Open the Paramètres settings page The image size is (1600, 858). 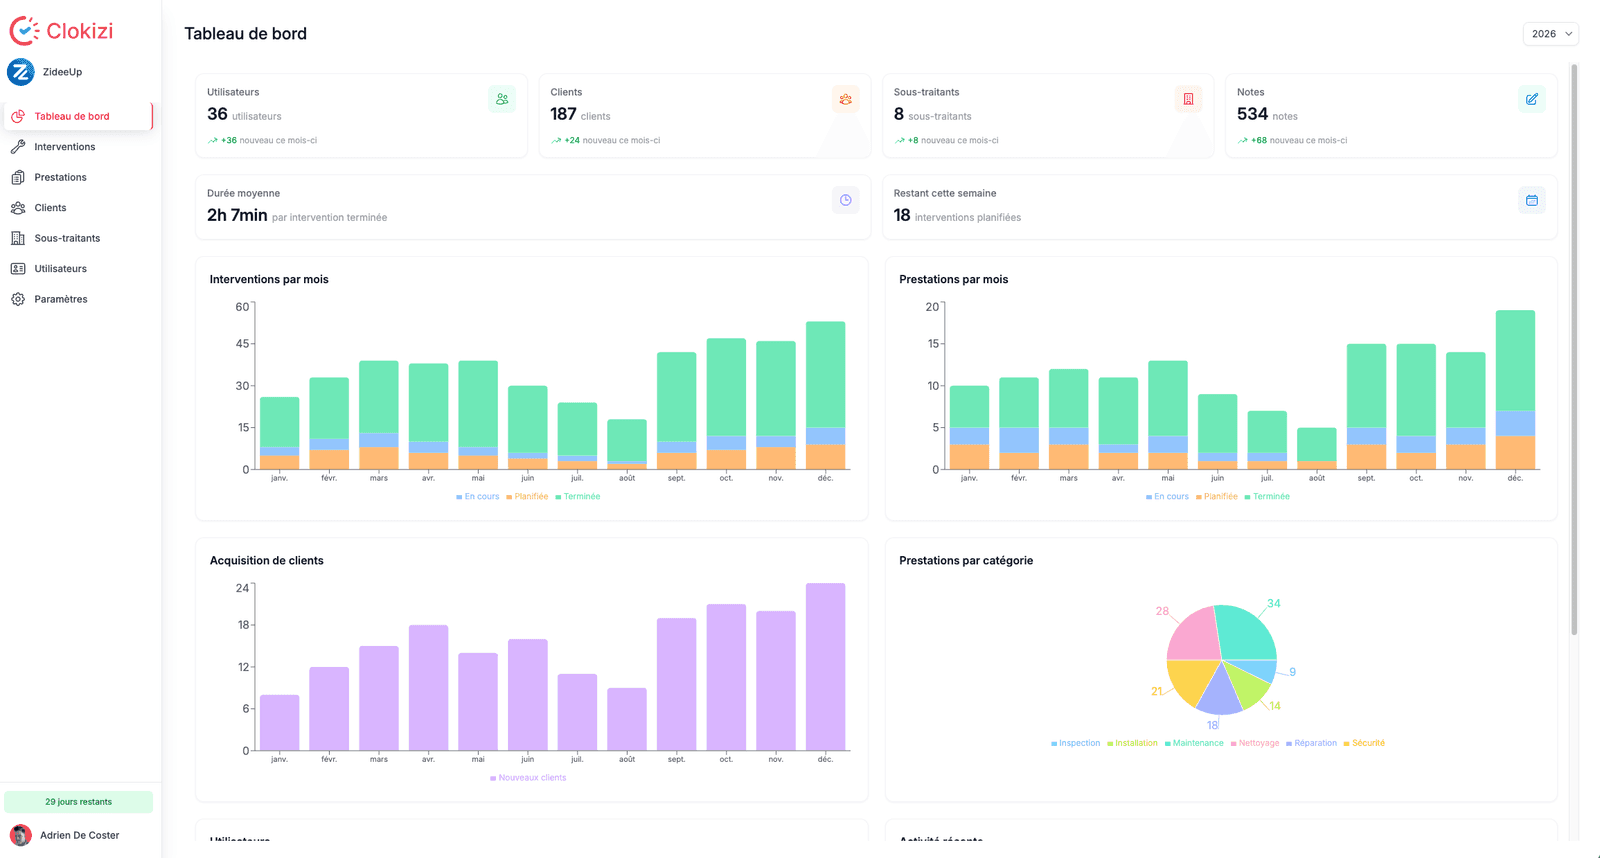coord(78,299)
